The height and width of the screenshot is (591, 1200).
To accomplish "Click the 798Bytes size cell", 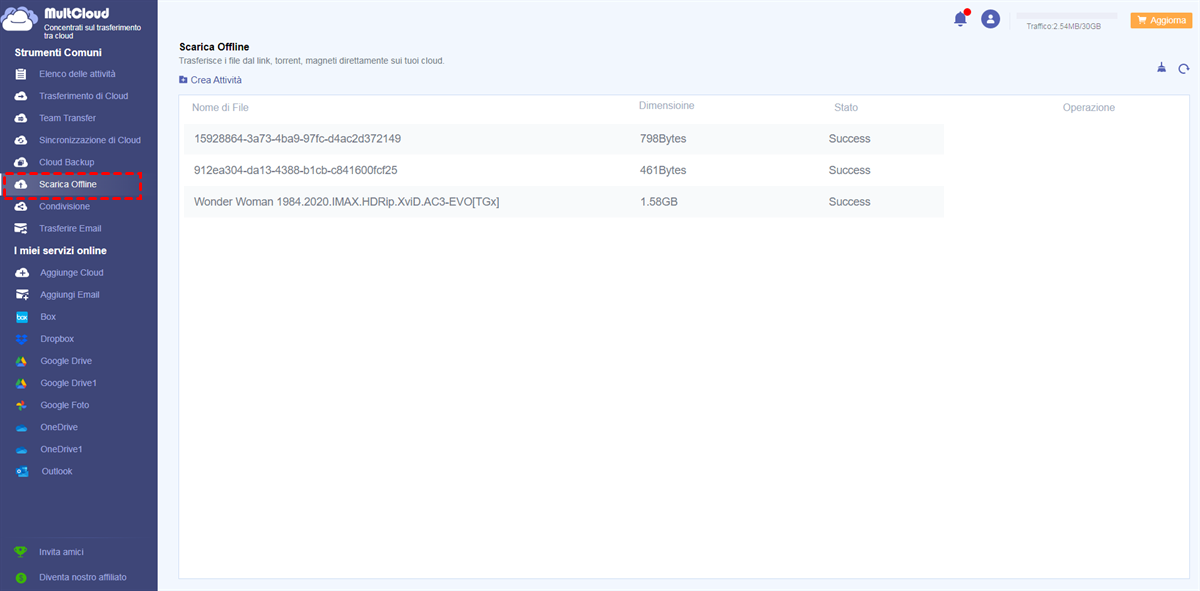I will (x=663, y=139).
